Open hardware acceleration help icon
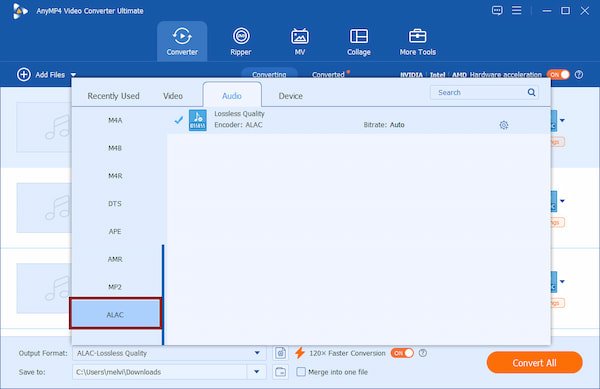Image resolution: width=600 pixels, height=389 pixels. (579, 75)
